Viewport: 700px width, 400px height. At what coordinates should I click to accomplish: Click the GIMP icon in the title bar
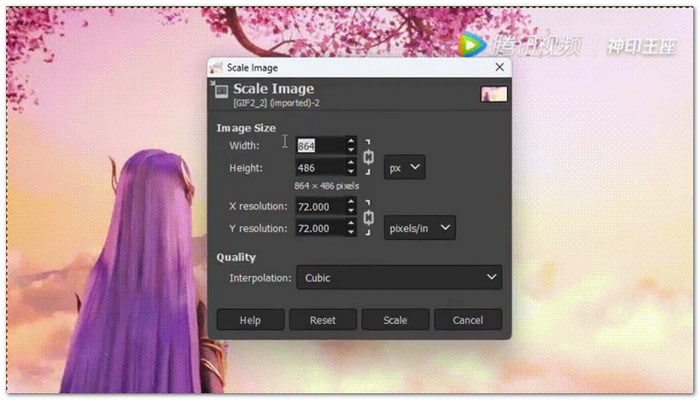pos(217,67)
